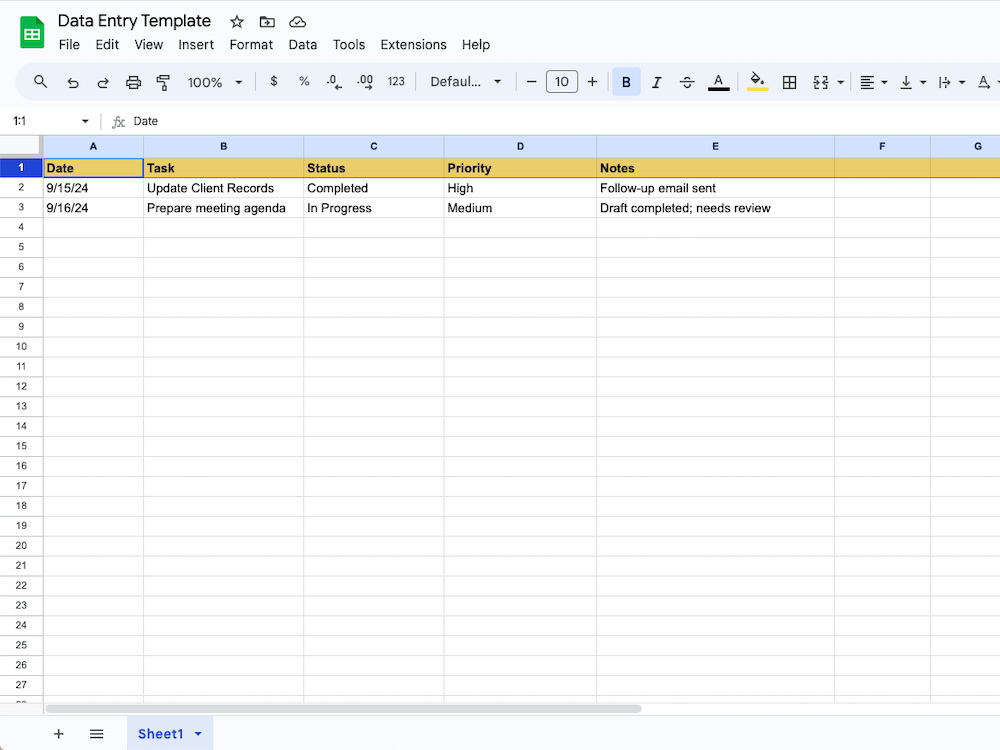Select row 2 header
The height and width of the screenshot is (750, 1000).
click(21, 188)
